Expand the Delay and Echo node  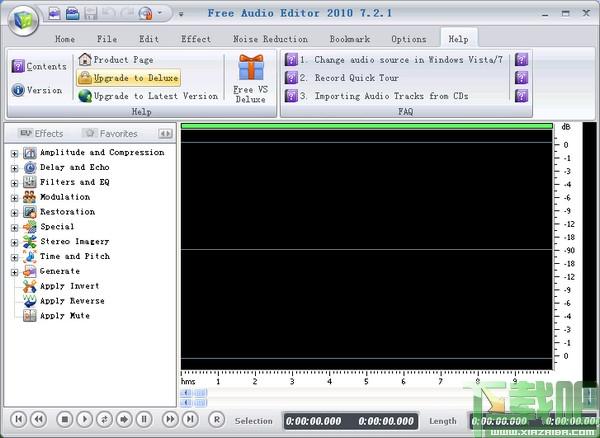tap(14, 168)
